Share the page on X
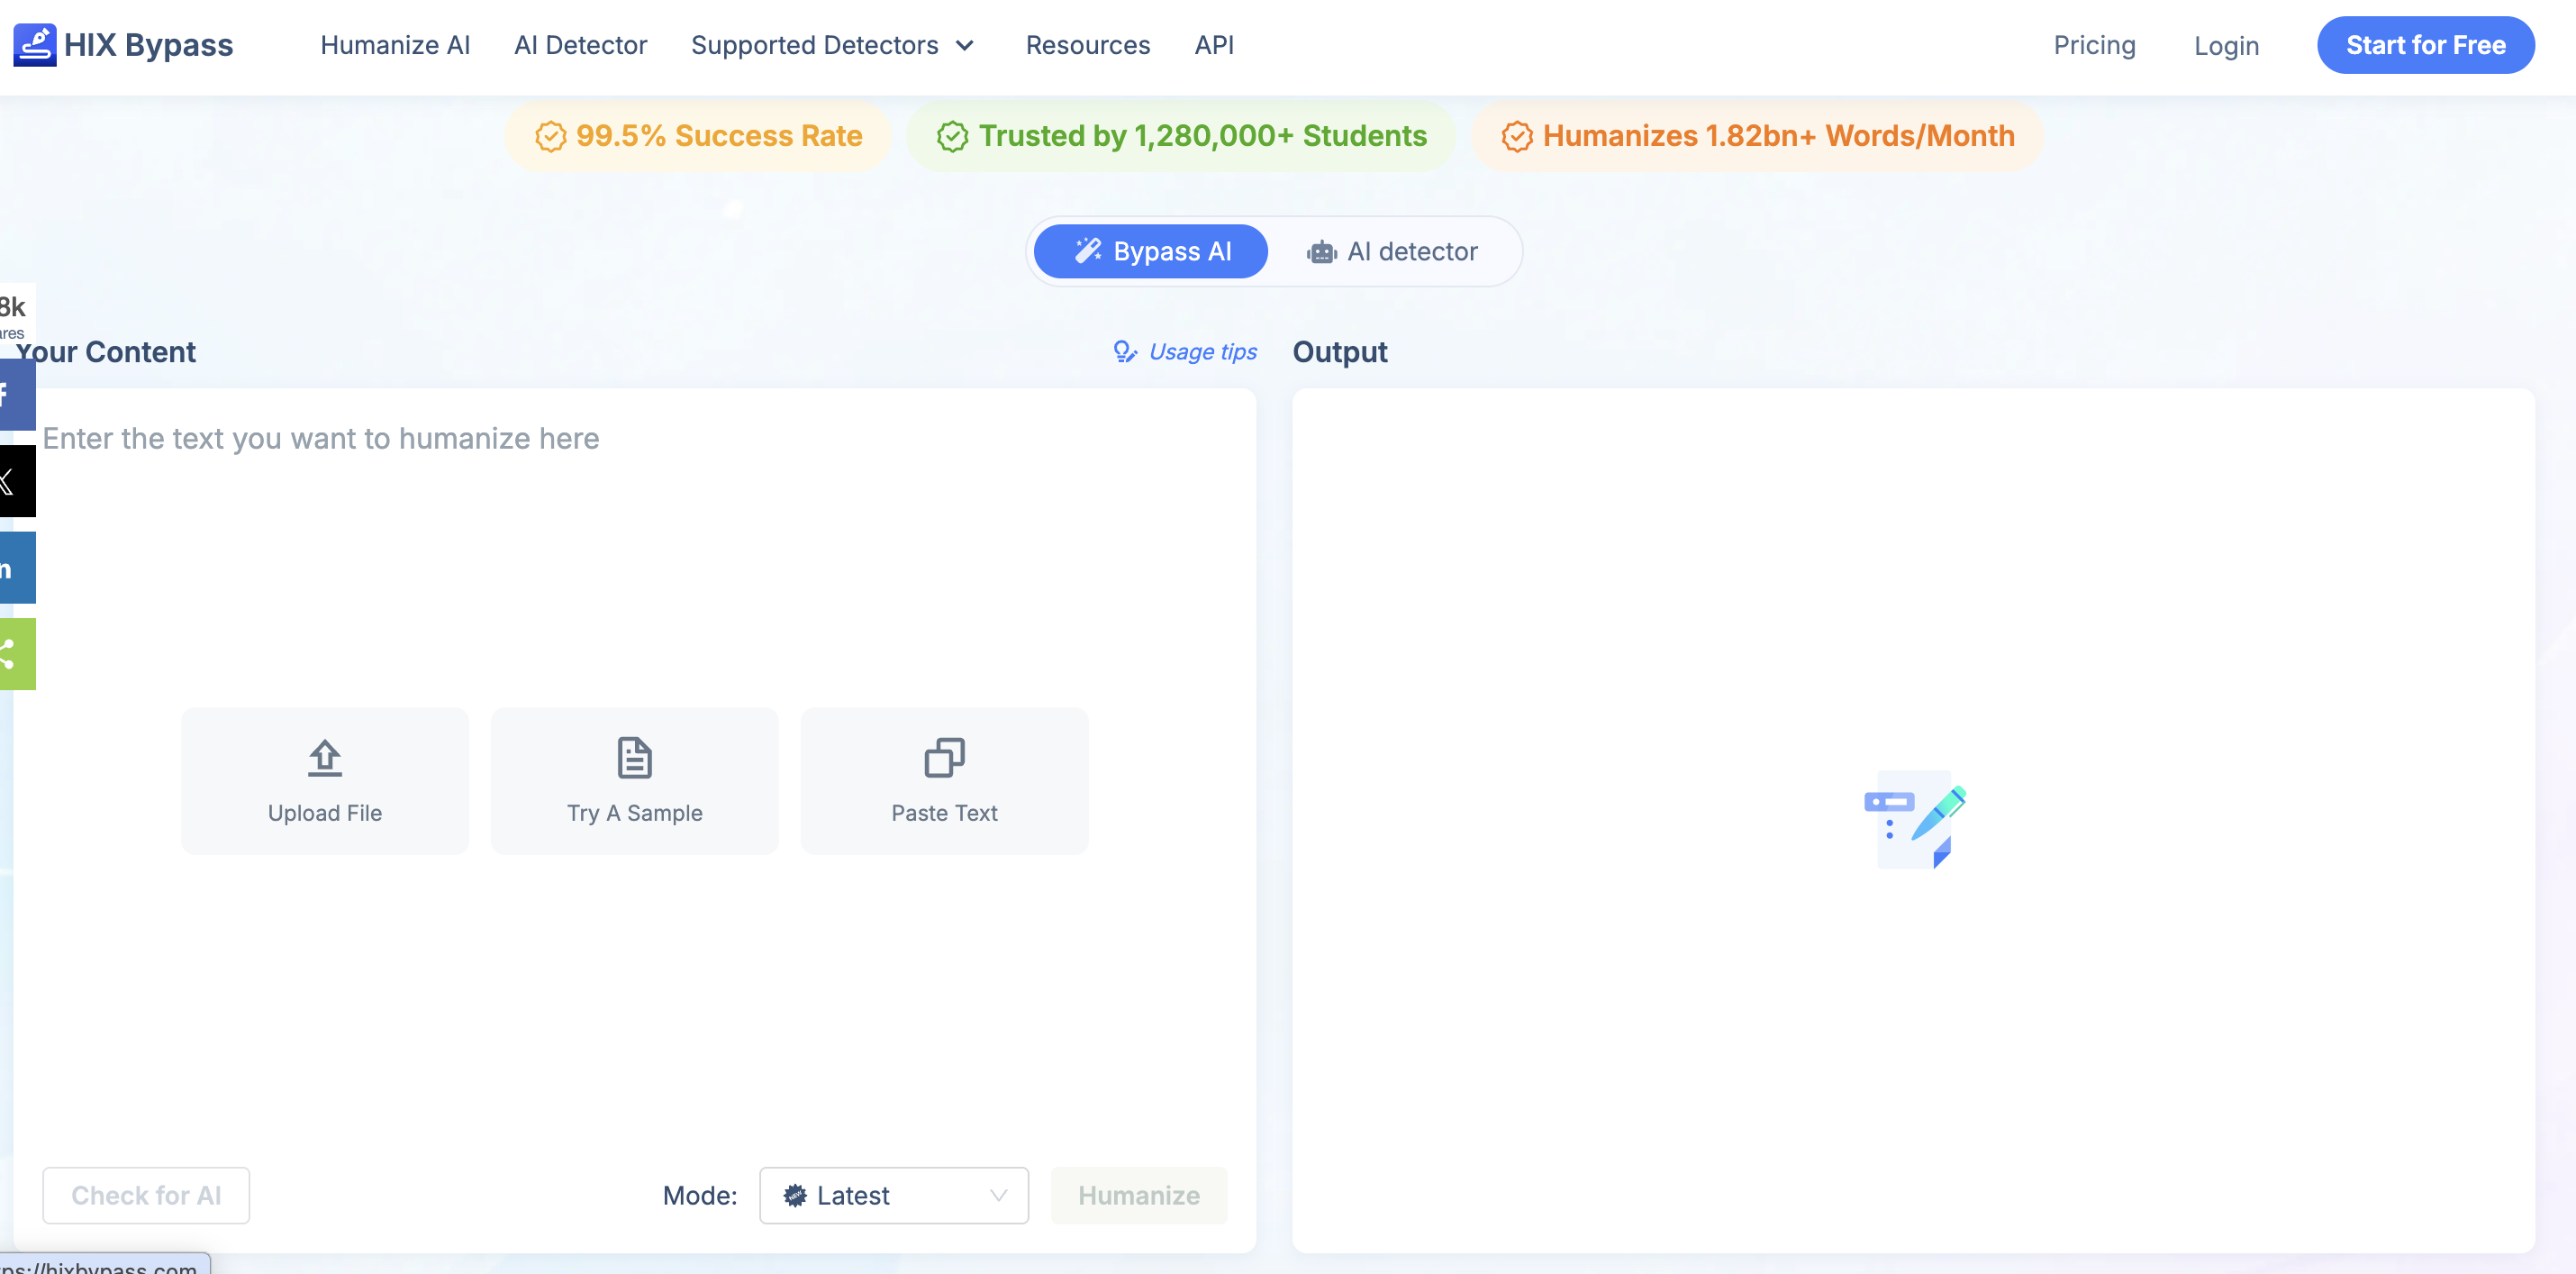Image resolution: width=2576 pixels, height=1274 pixels. (17, 481)
